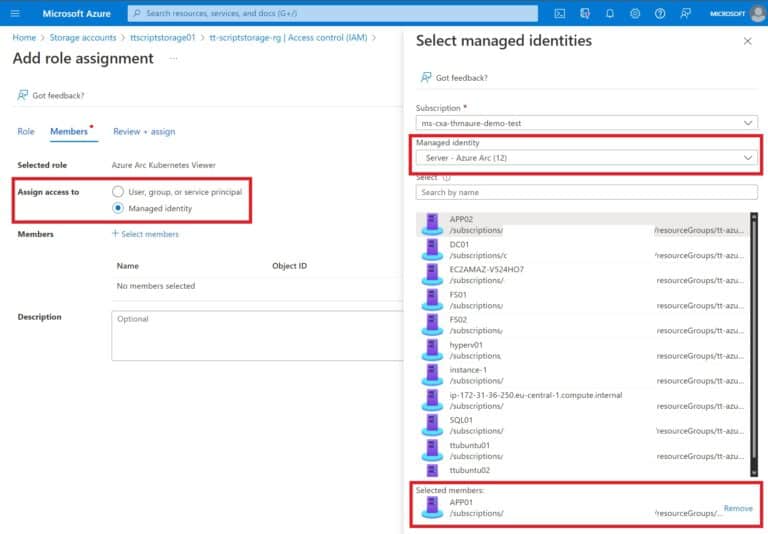The image size is (768, 534).
Task: Click Got feedback? in the right panel
Action: pyautogui.click(x=461, y=78)
